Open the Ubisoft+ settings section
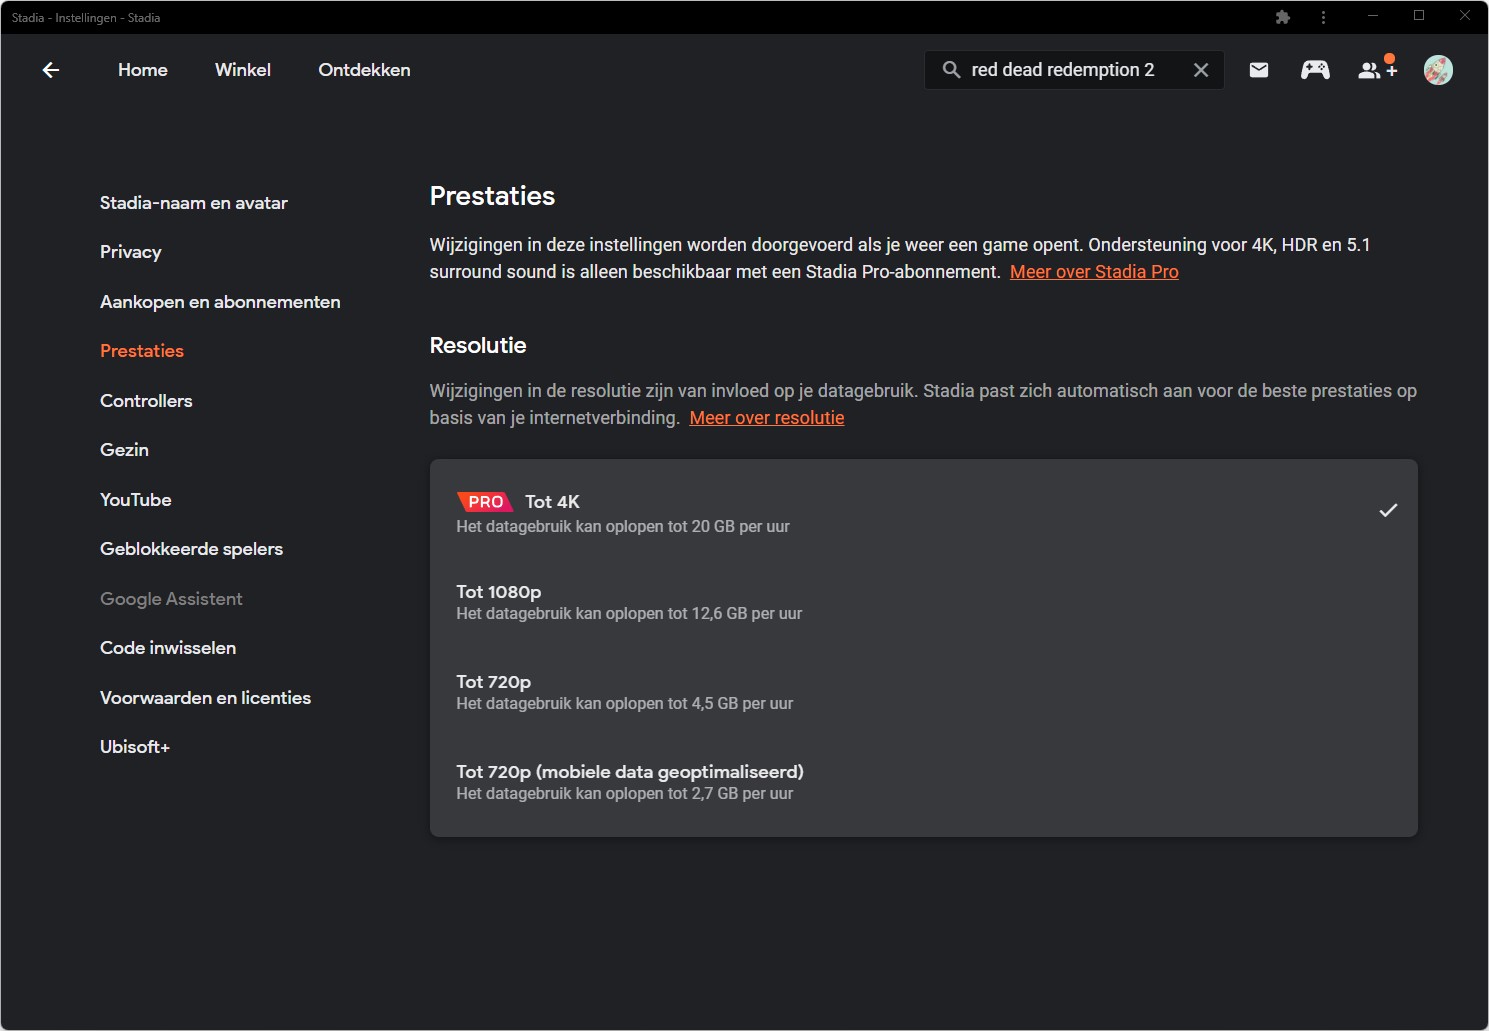This screenshot has width=1489, height=1031. pyautogui.click(x=135, y=747)
